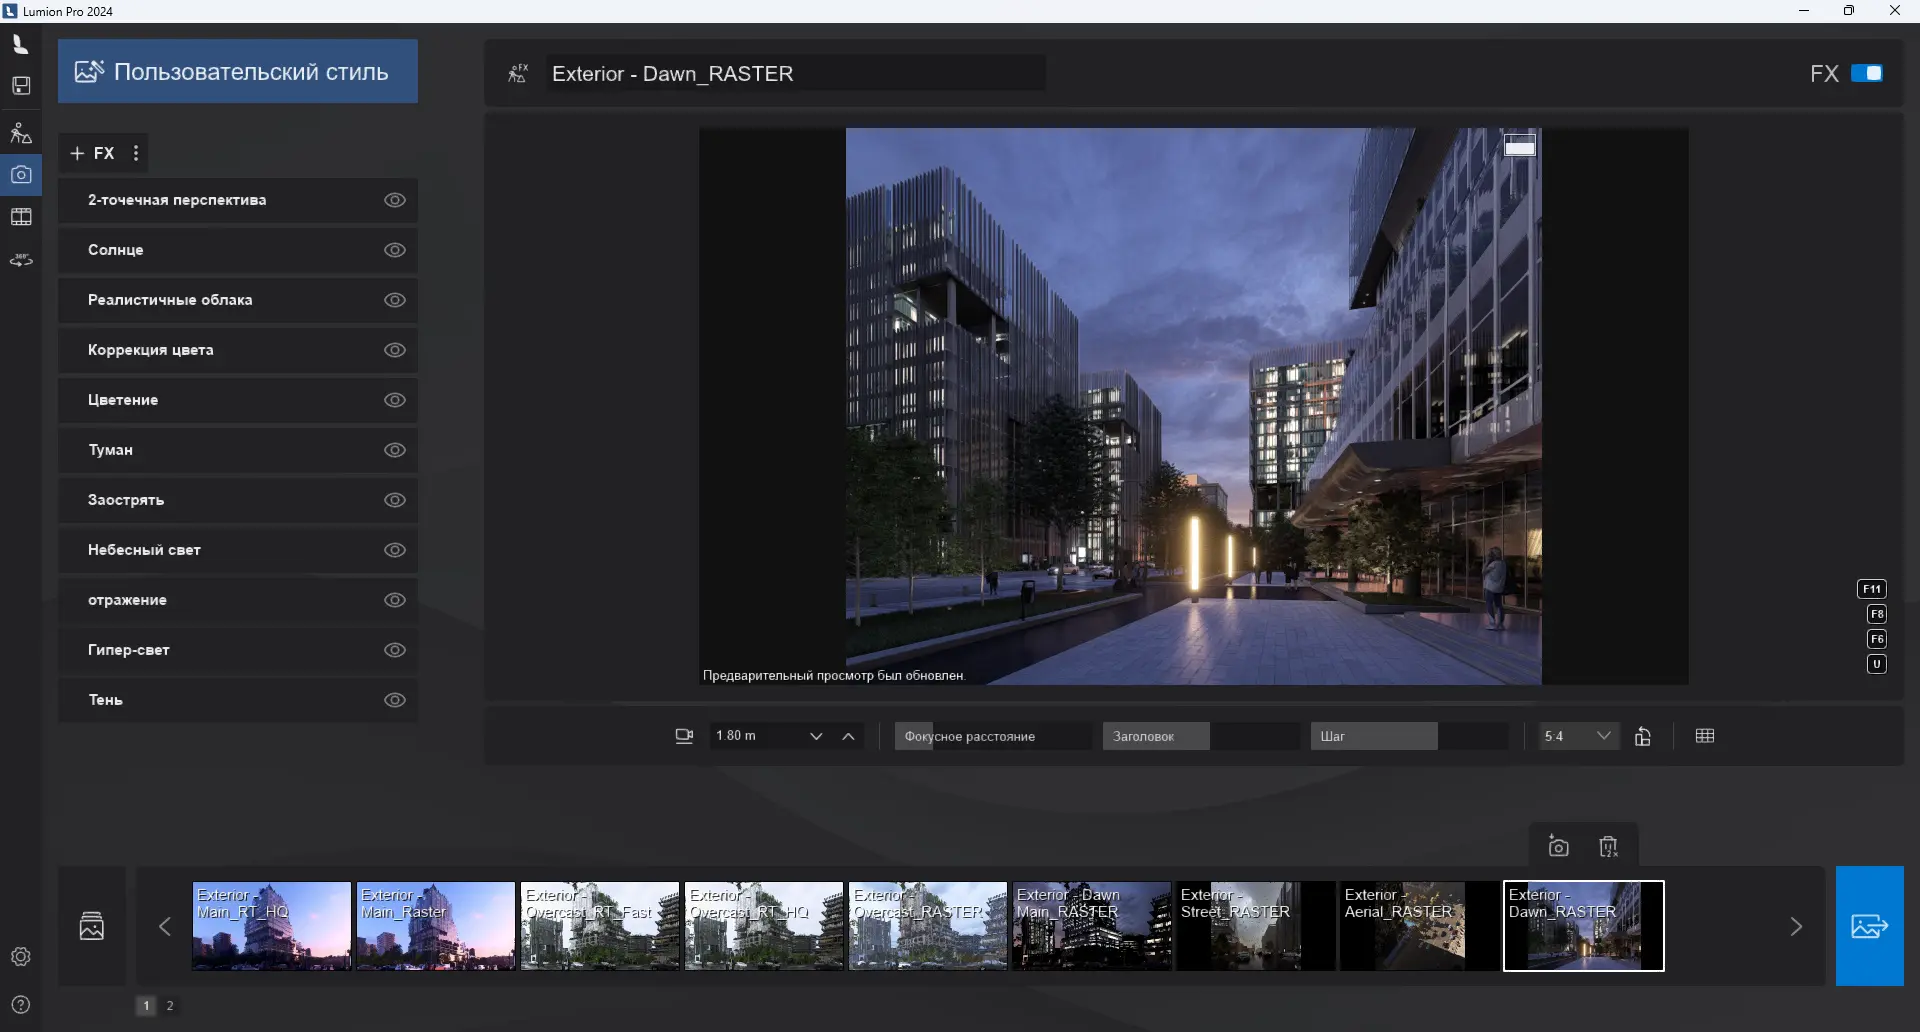Viewport: 1920px width, 1032px height.
Task: Open 360 Panorama mode in sidebar
Action: coord(21,260)
